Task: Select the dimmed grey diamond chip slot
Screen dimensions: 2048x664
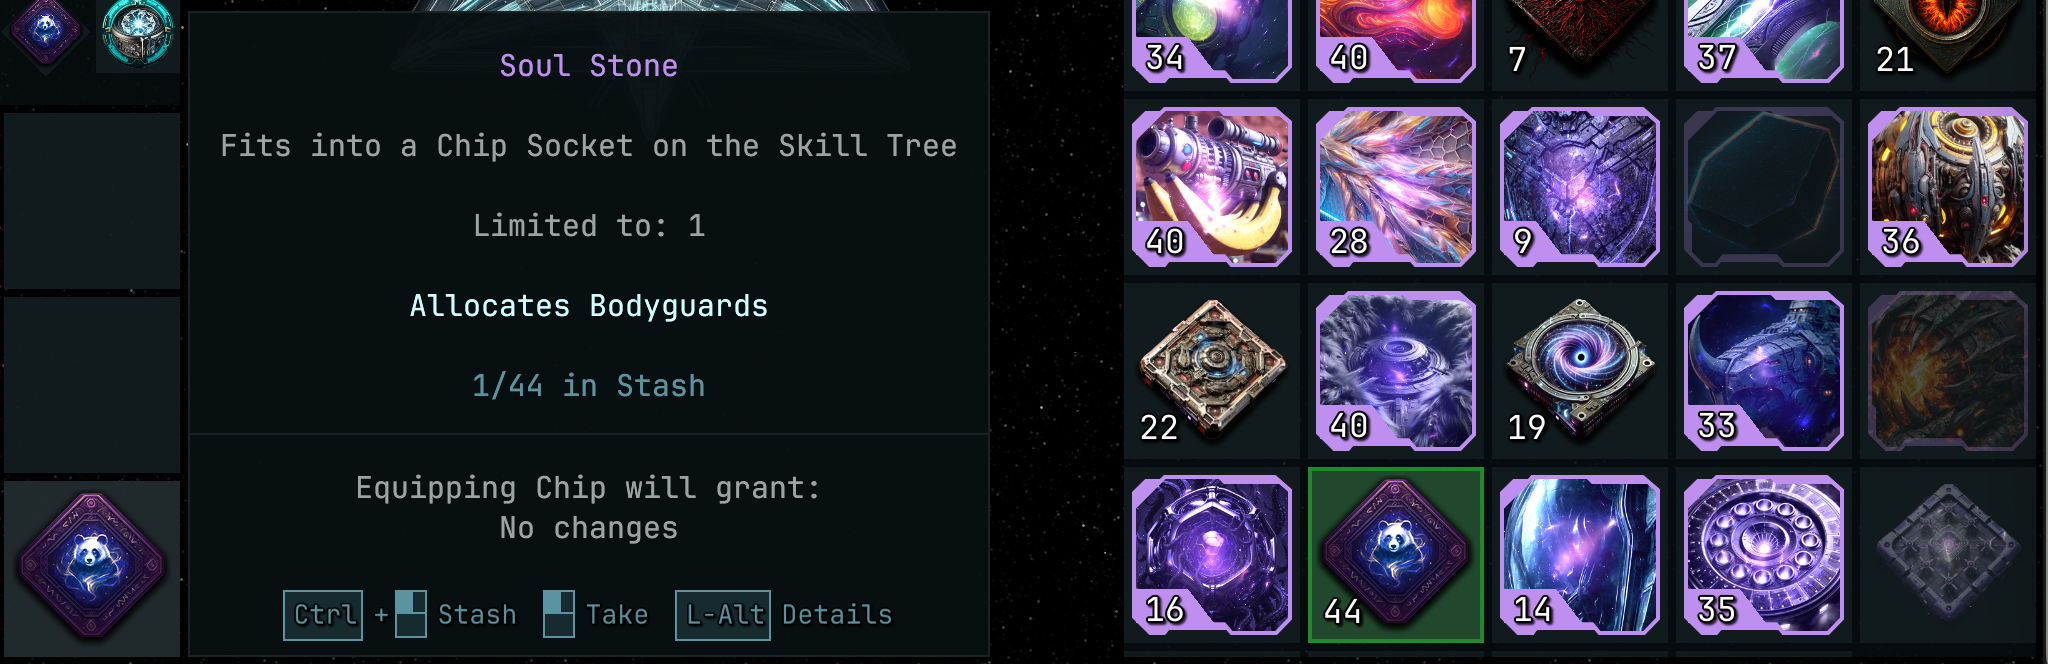Action: 1948,555
